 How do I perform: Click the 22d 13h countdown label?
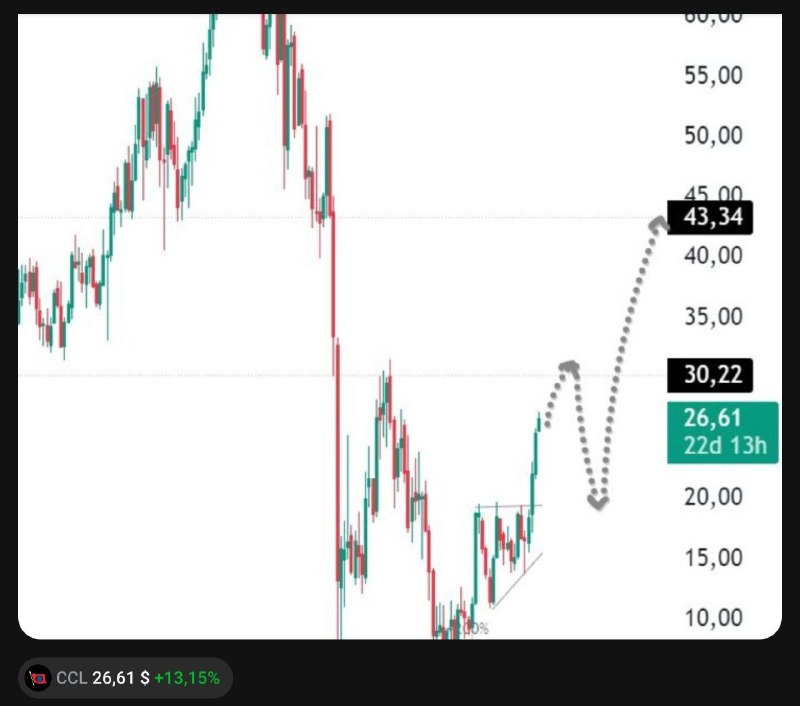725,446
